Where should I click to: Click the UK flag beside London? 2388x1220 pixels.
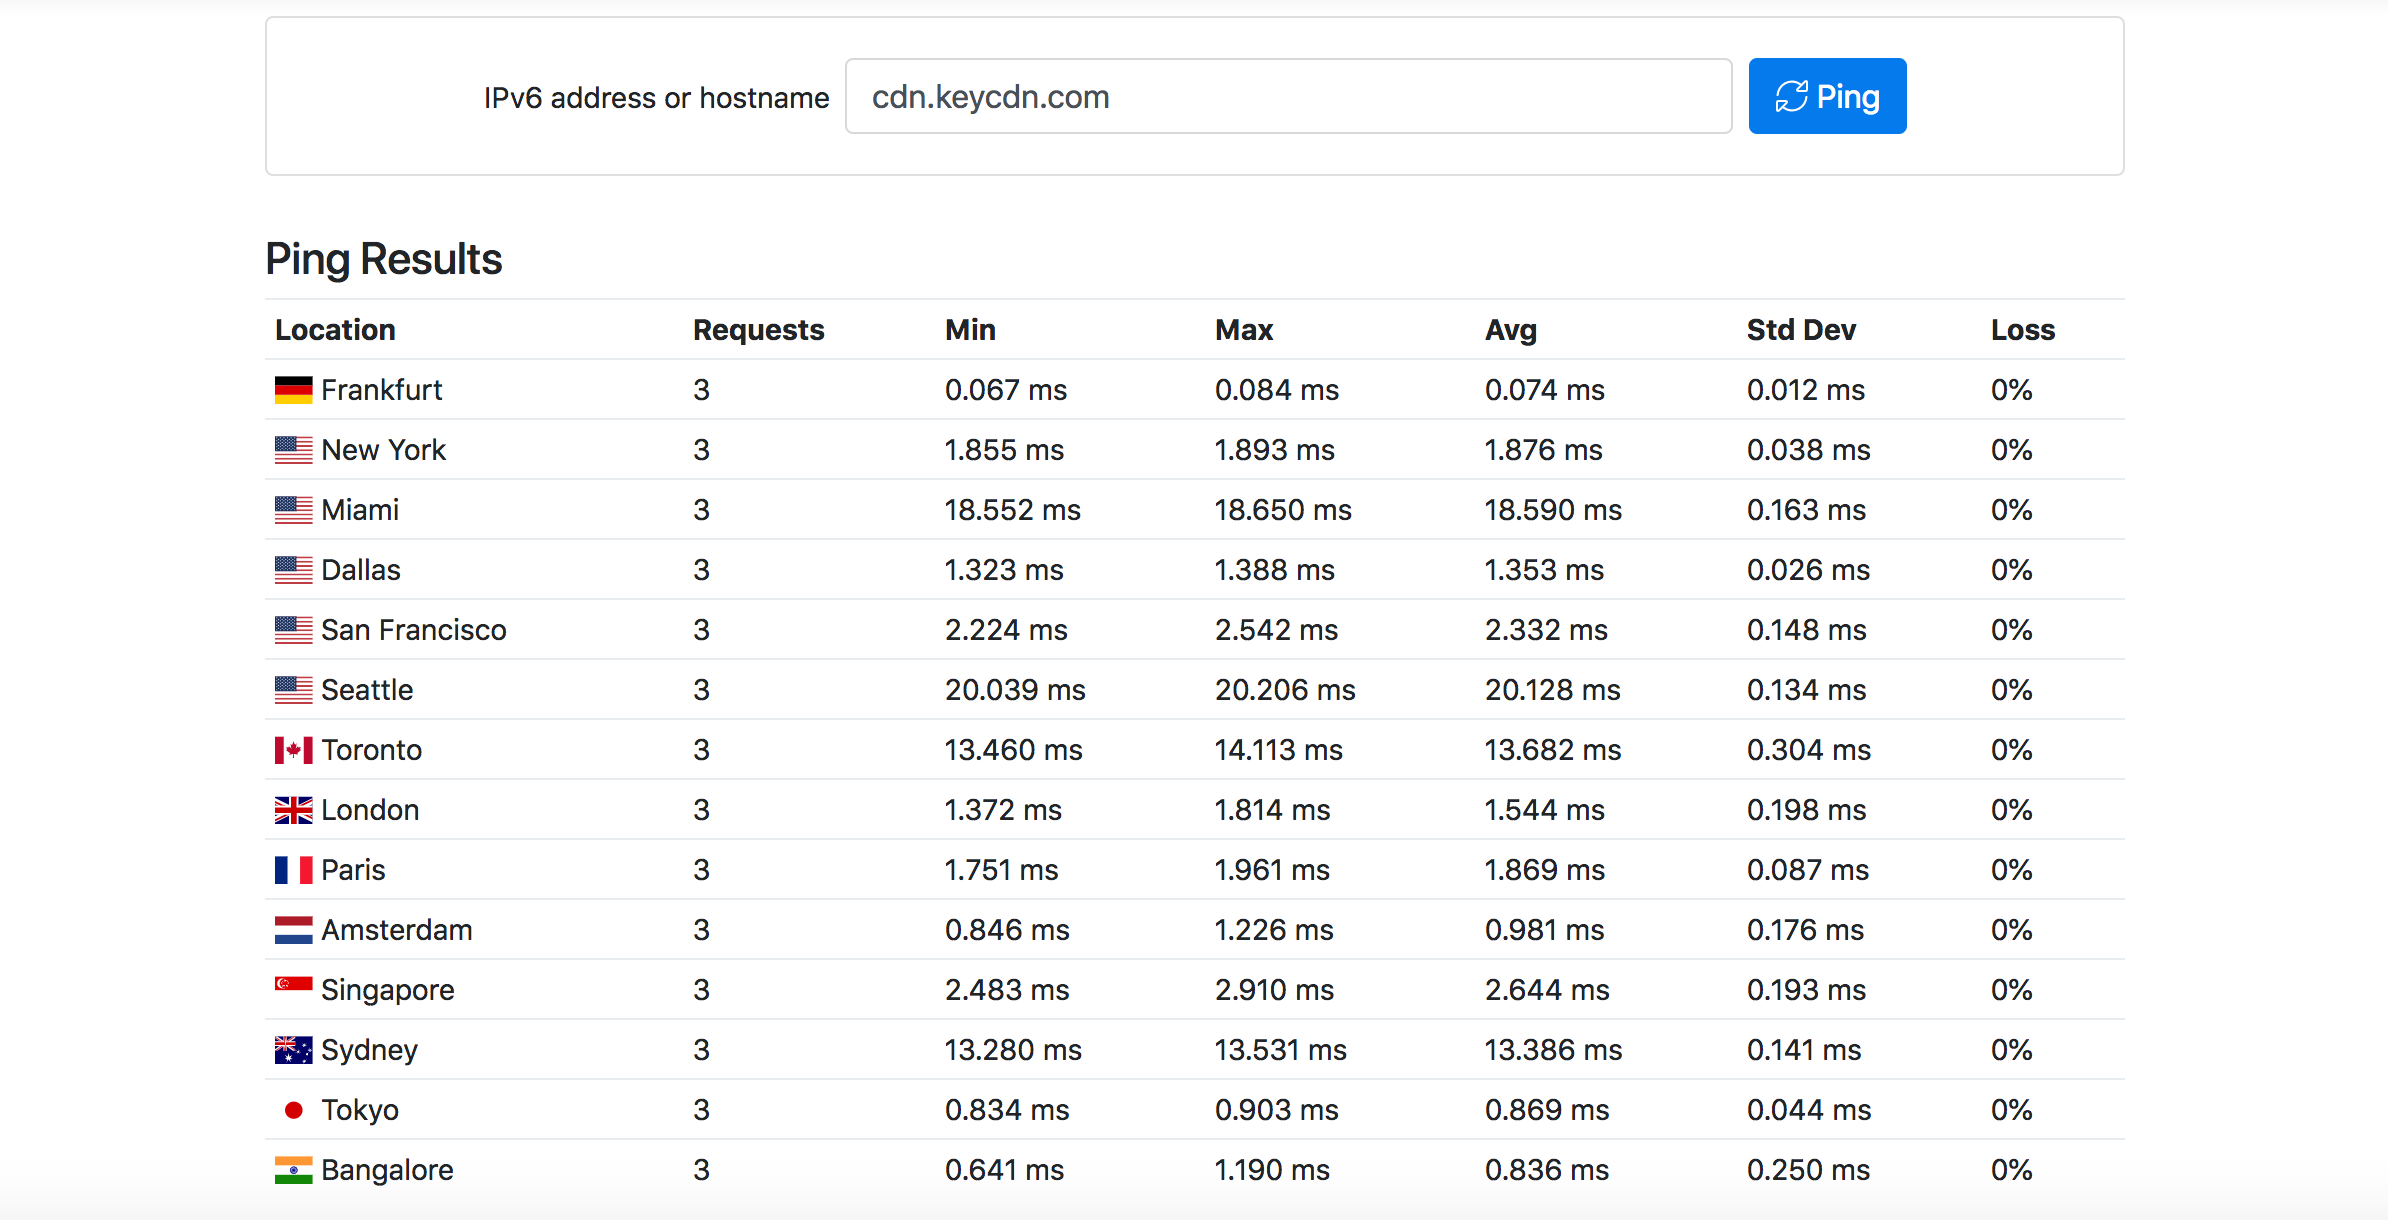[294, 810]
